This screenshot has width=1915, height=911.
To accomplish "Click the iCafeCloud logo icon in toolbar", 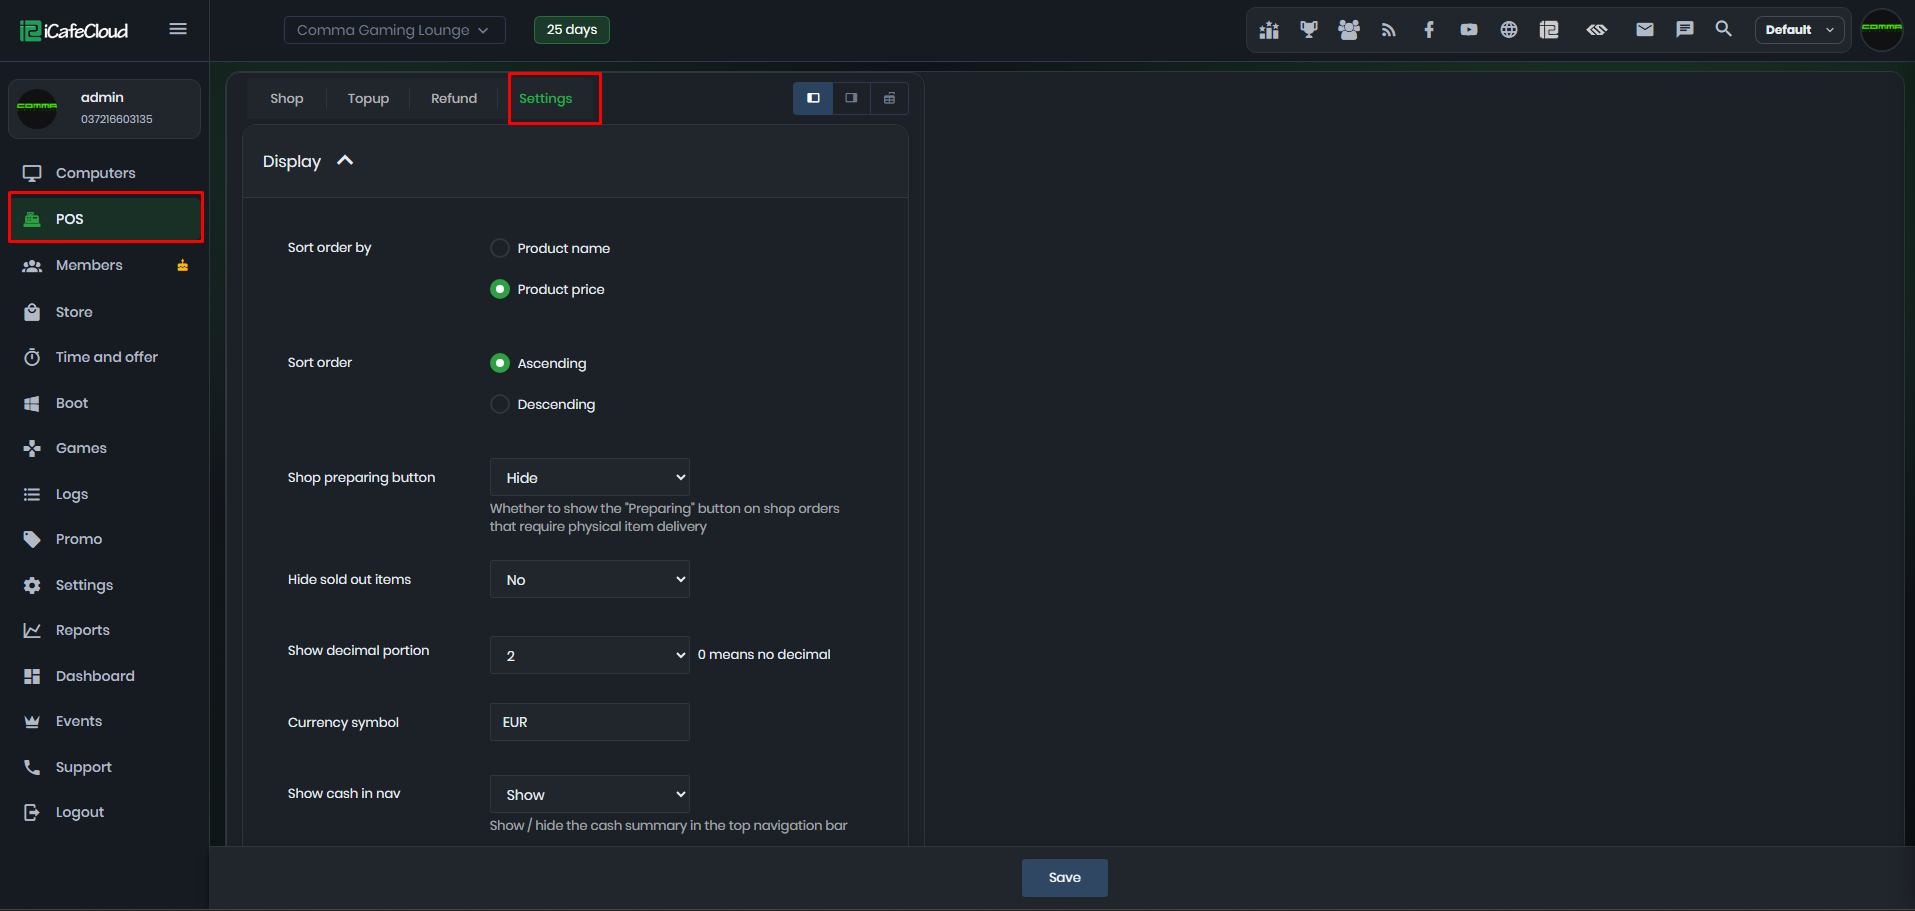I will 1549,30.
